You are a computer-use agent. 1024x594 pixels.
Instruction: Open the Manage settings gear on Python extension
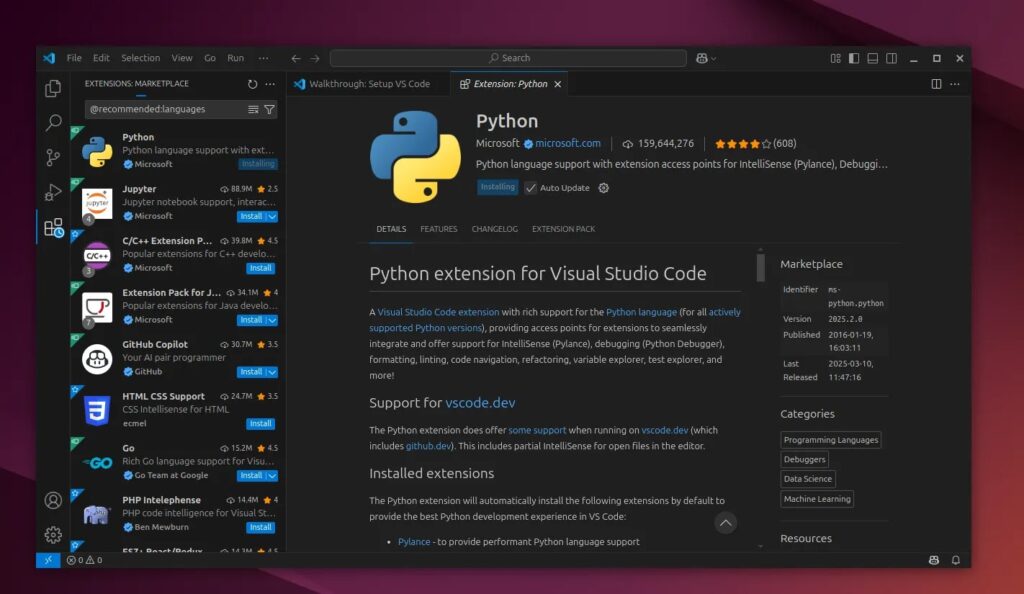click(x=604, y=188)
